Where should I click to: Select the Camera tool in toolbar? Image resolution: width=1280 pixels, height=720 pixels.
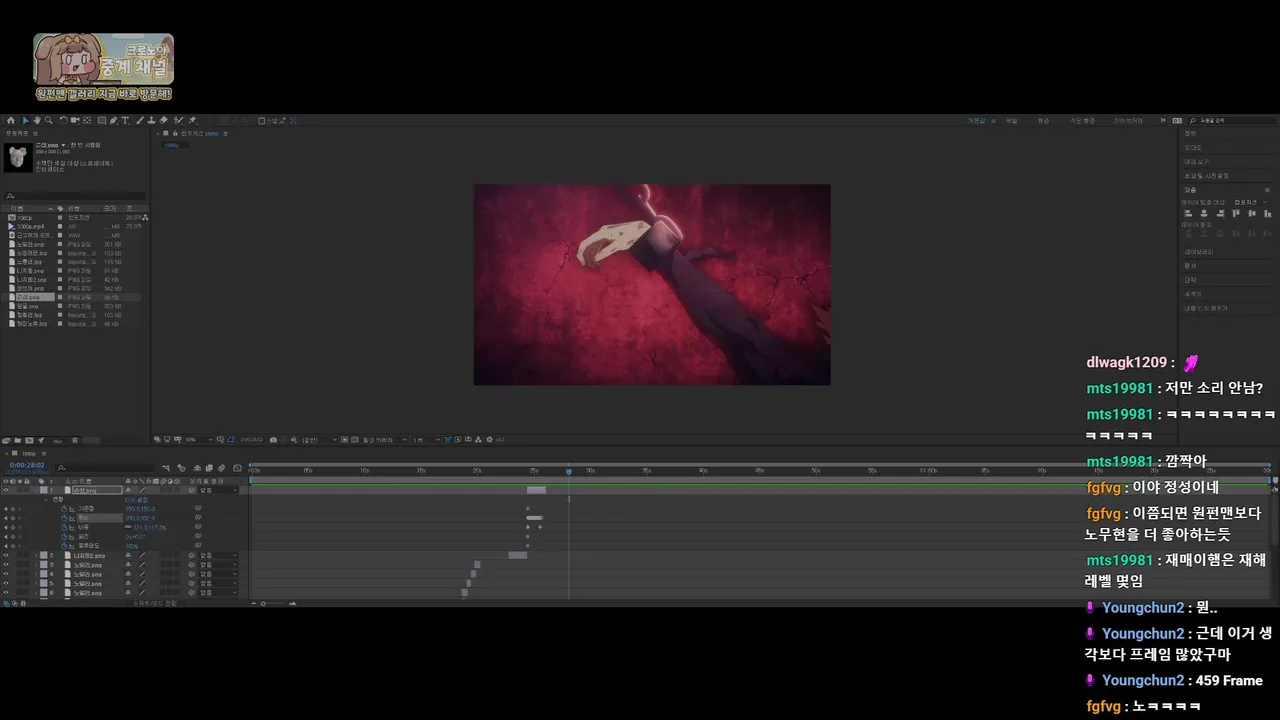pyautogui.click(x=75, y=120)
